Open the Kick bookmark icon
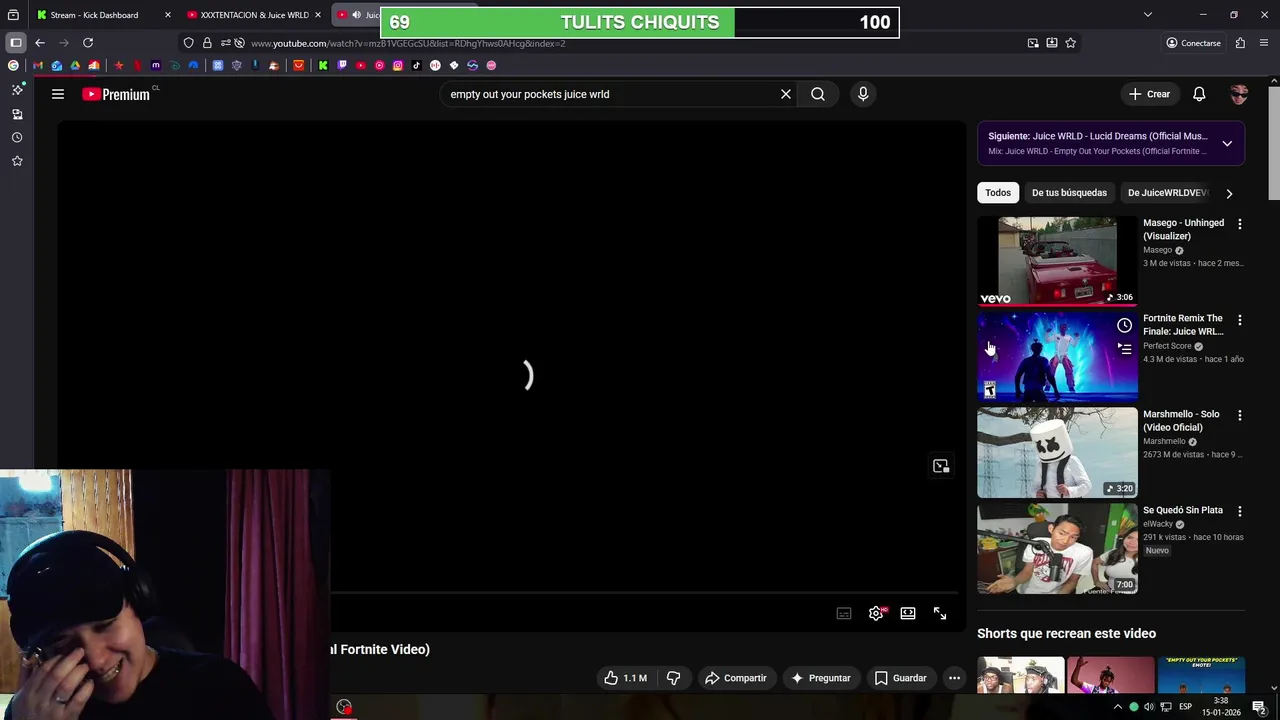 [323, 65]
